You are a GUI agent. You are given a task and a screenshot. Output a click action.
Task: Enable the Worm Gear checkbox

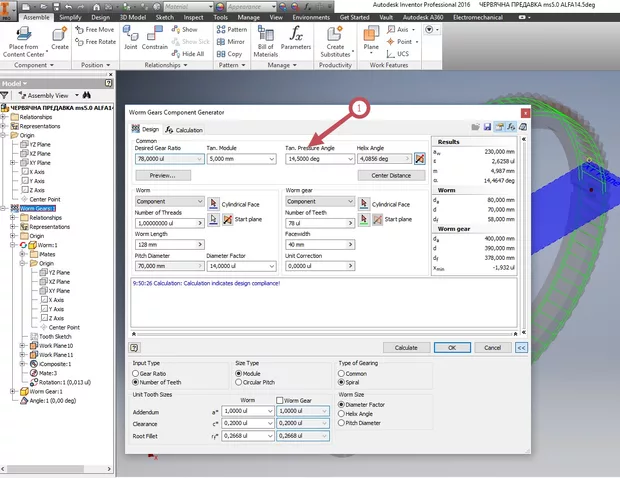(x=281, y=400)
